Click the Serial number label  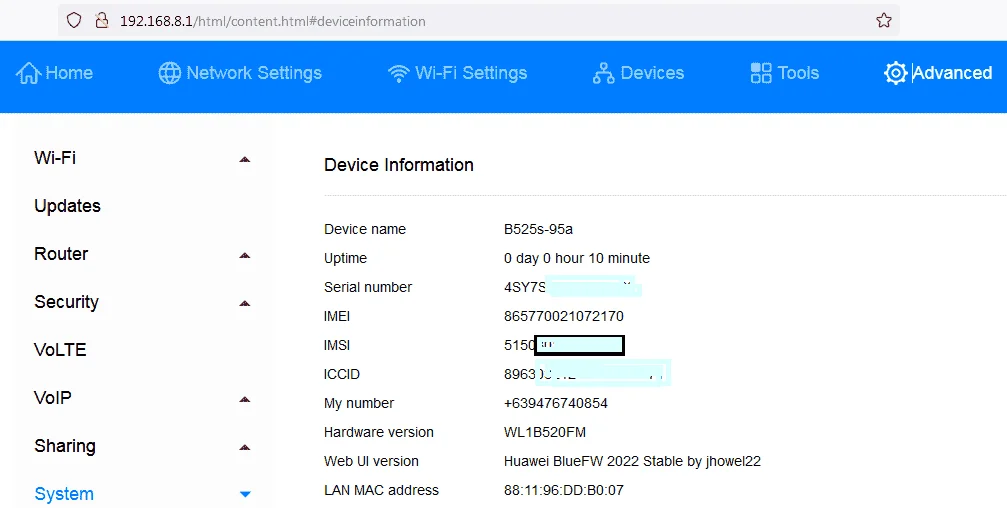368,287
